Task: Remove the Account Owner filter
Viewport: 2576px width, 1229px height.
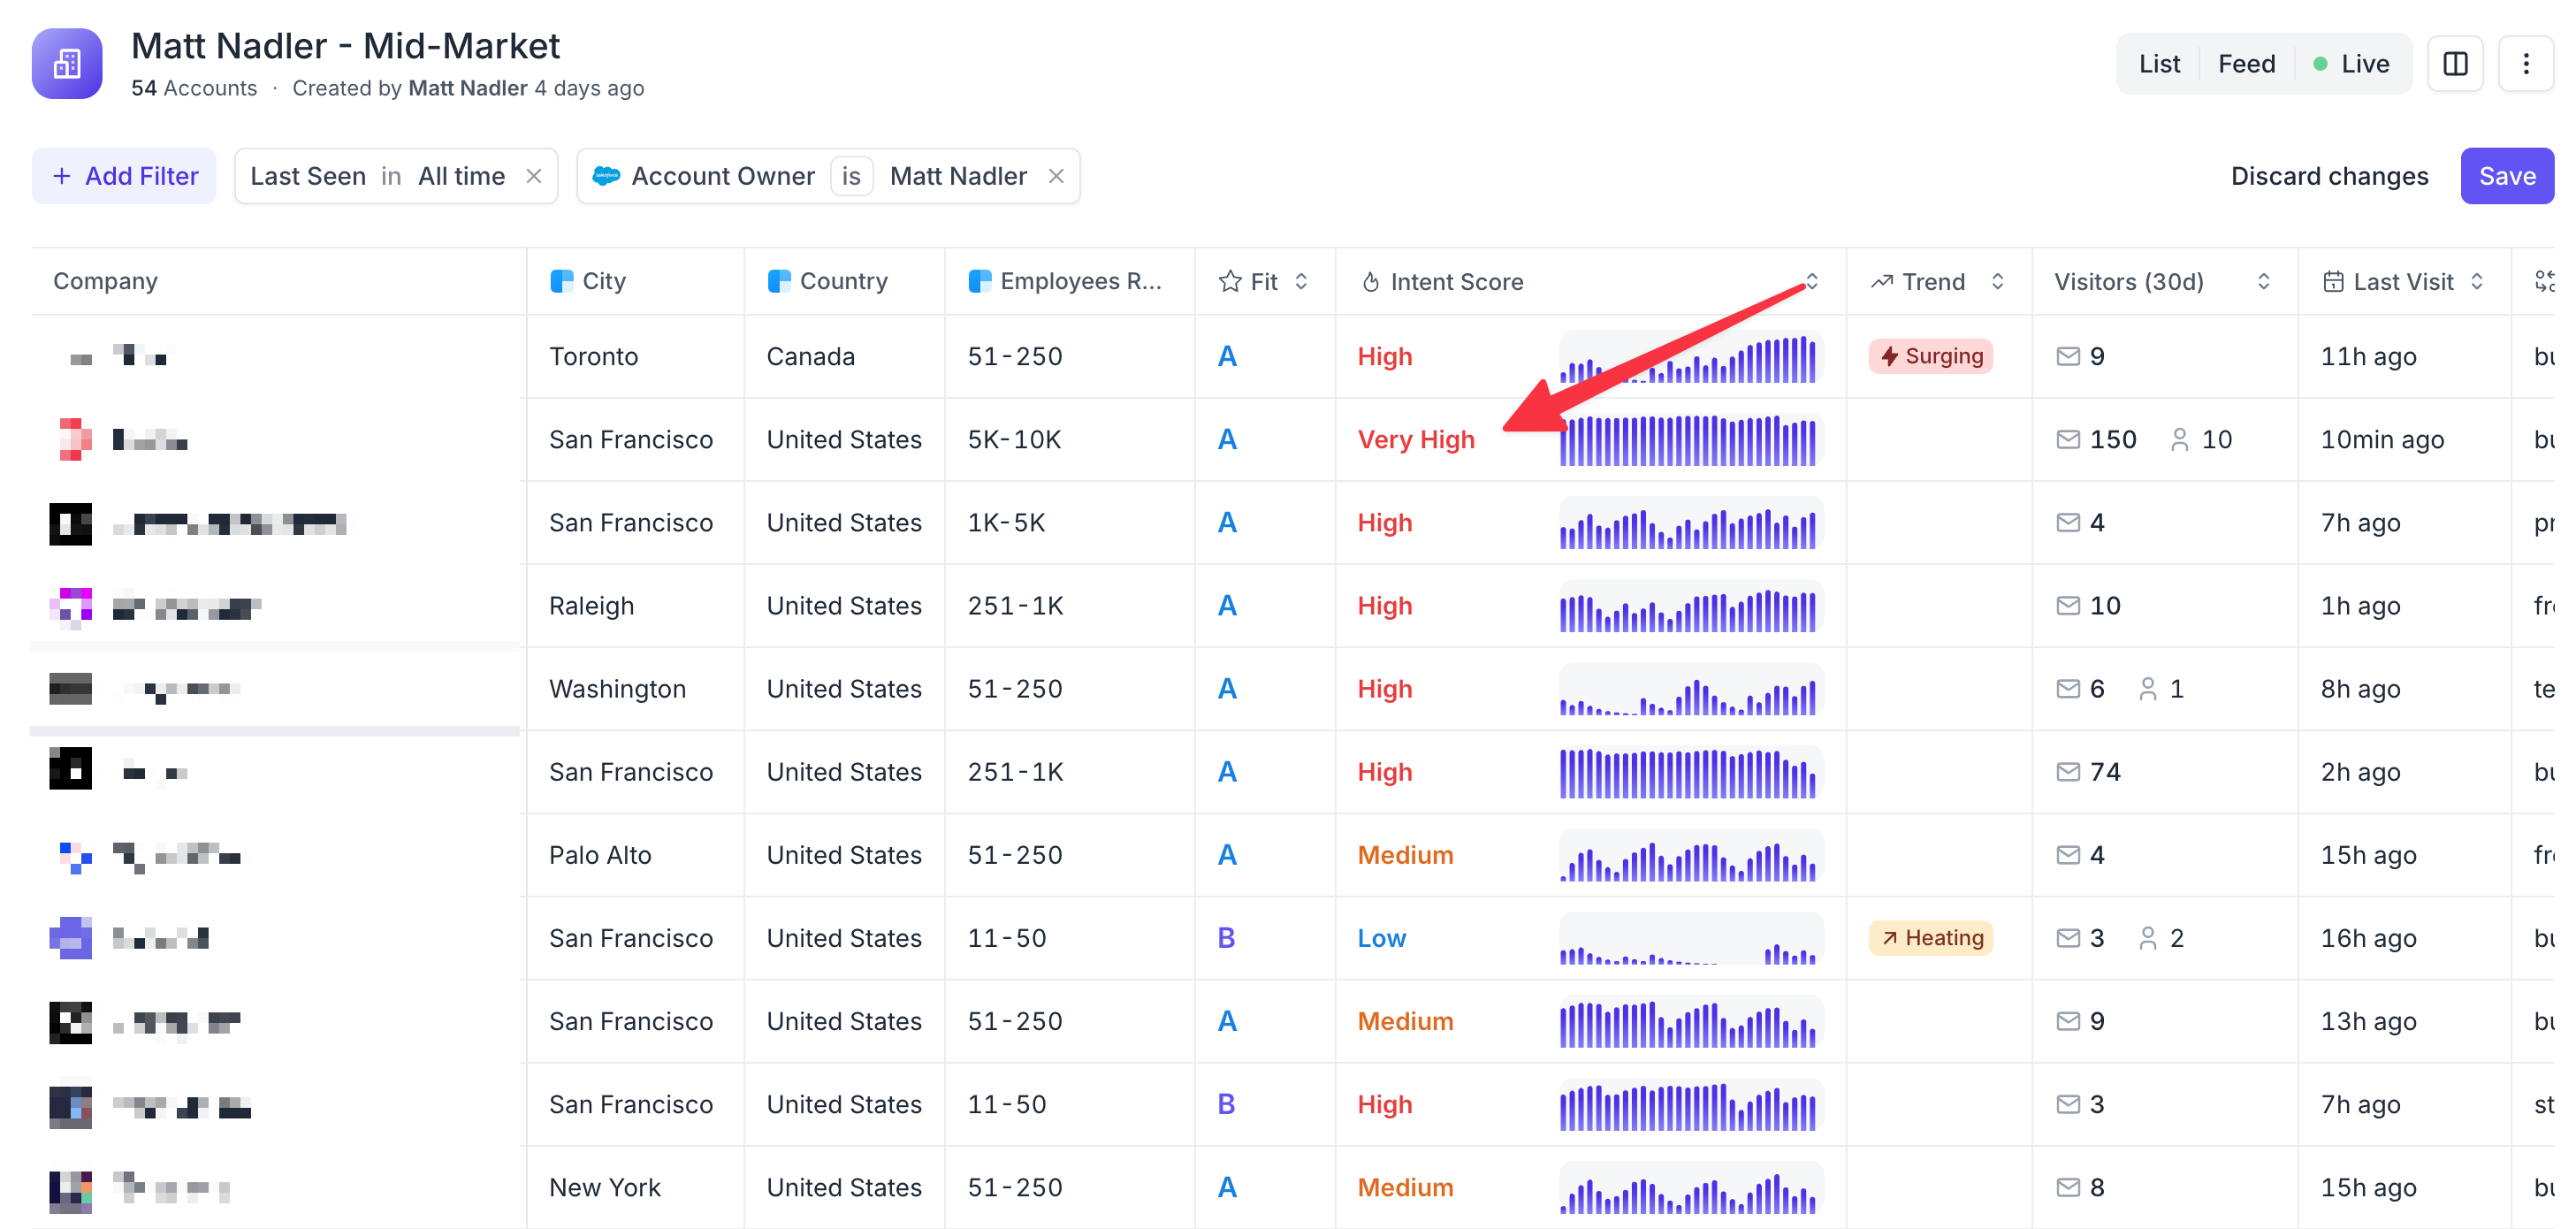Action: pos(1056,176)
